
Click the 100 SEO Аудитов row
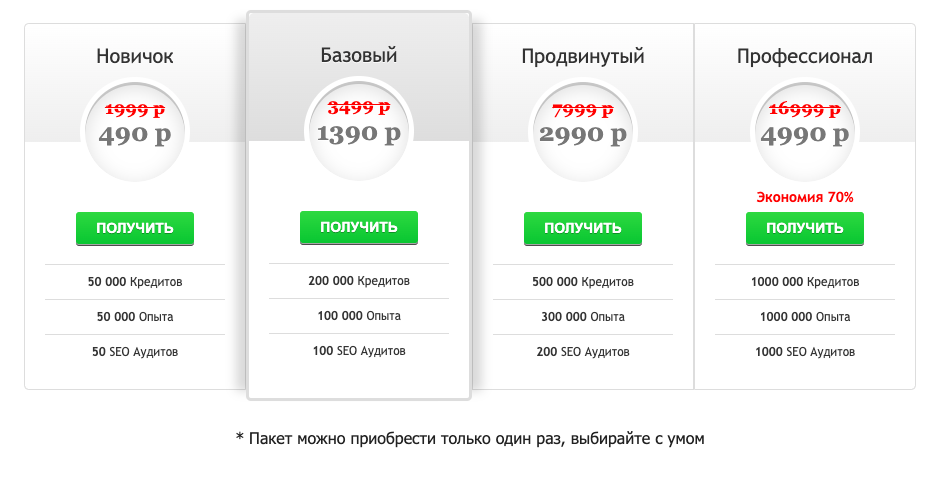[x=359, y=351]
